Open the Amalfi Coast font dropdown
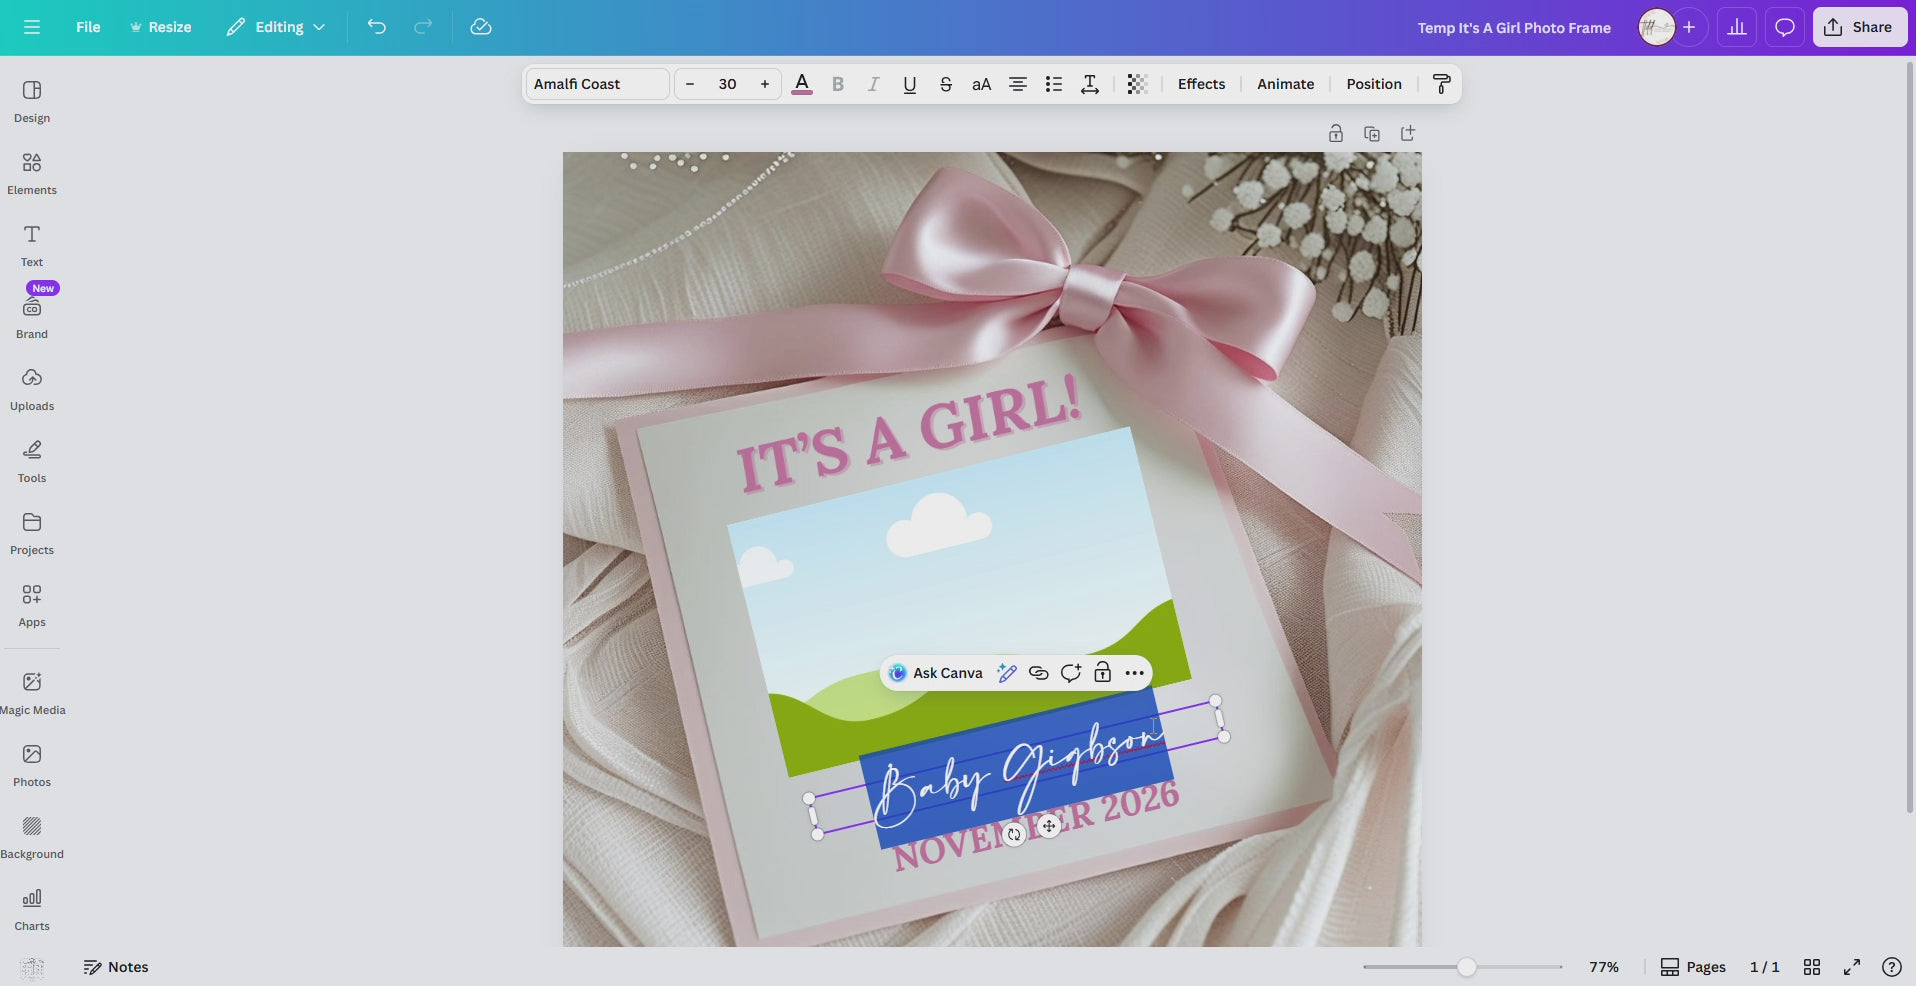 tap(595, 84)
